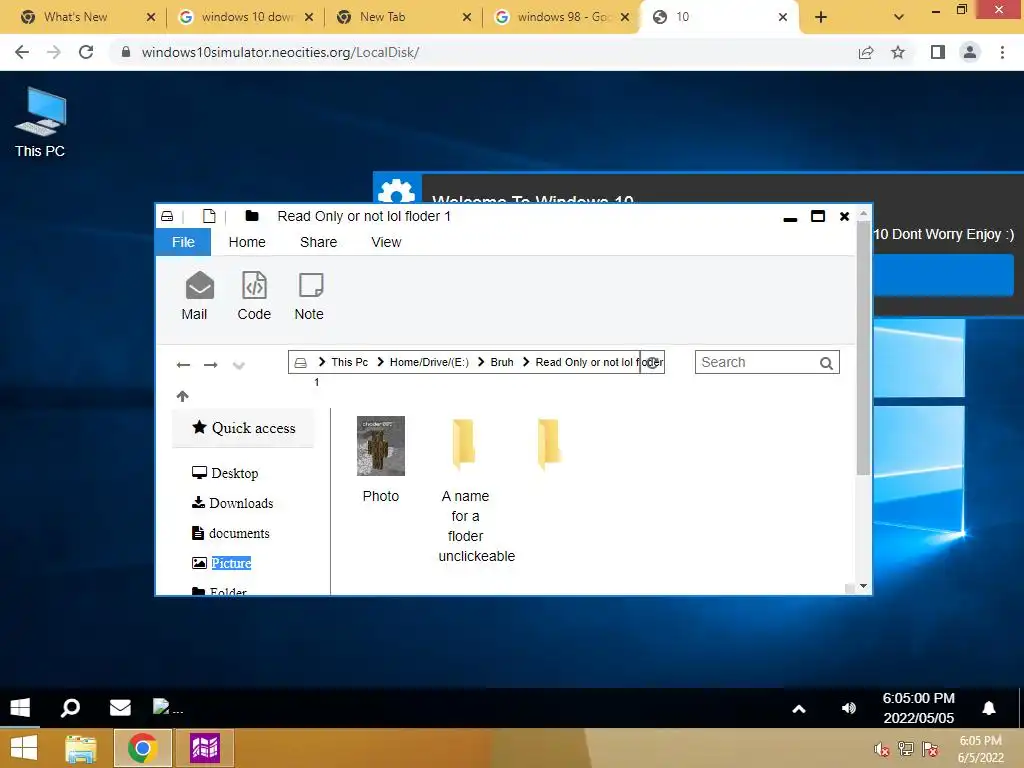Show hidden icons in the simulated tray
Image resolution: width=1024 pixels, height=768 pixels.
(799, 709)
